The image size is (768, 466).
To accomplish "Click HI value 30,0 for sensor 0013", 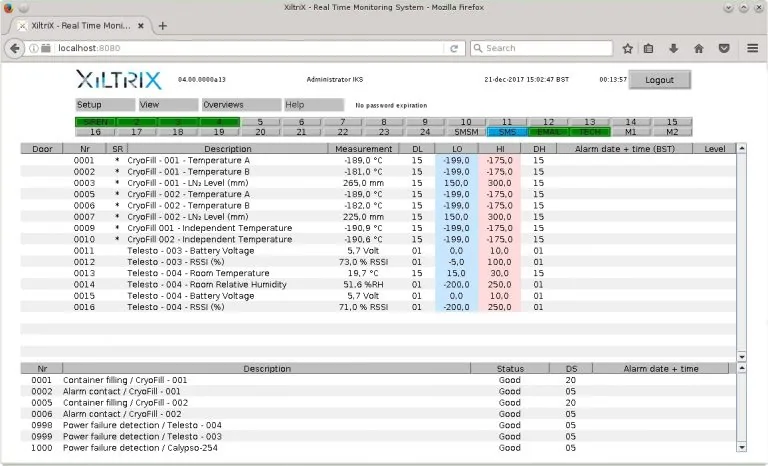I will click(x=499, y=273).
